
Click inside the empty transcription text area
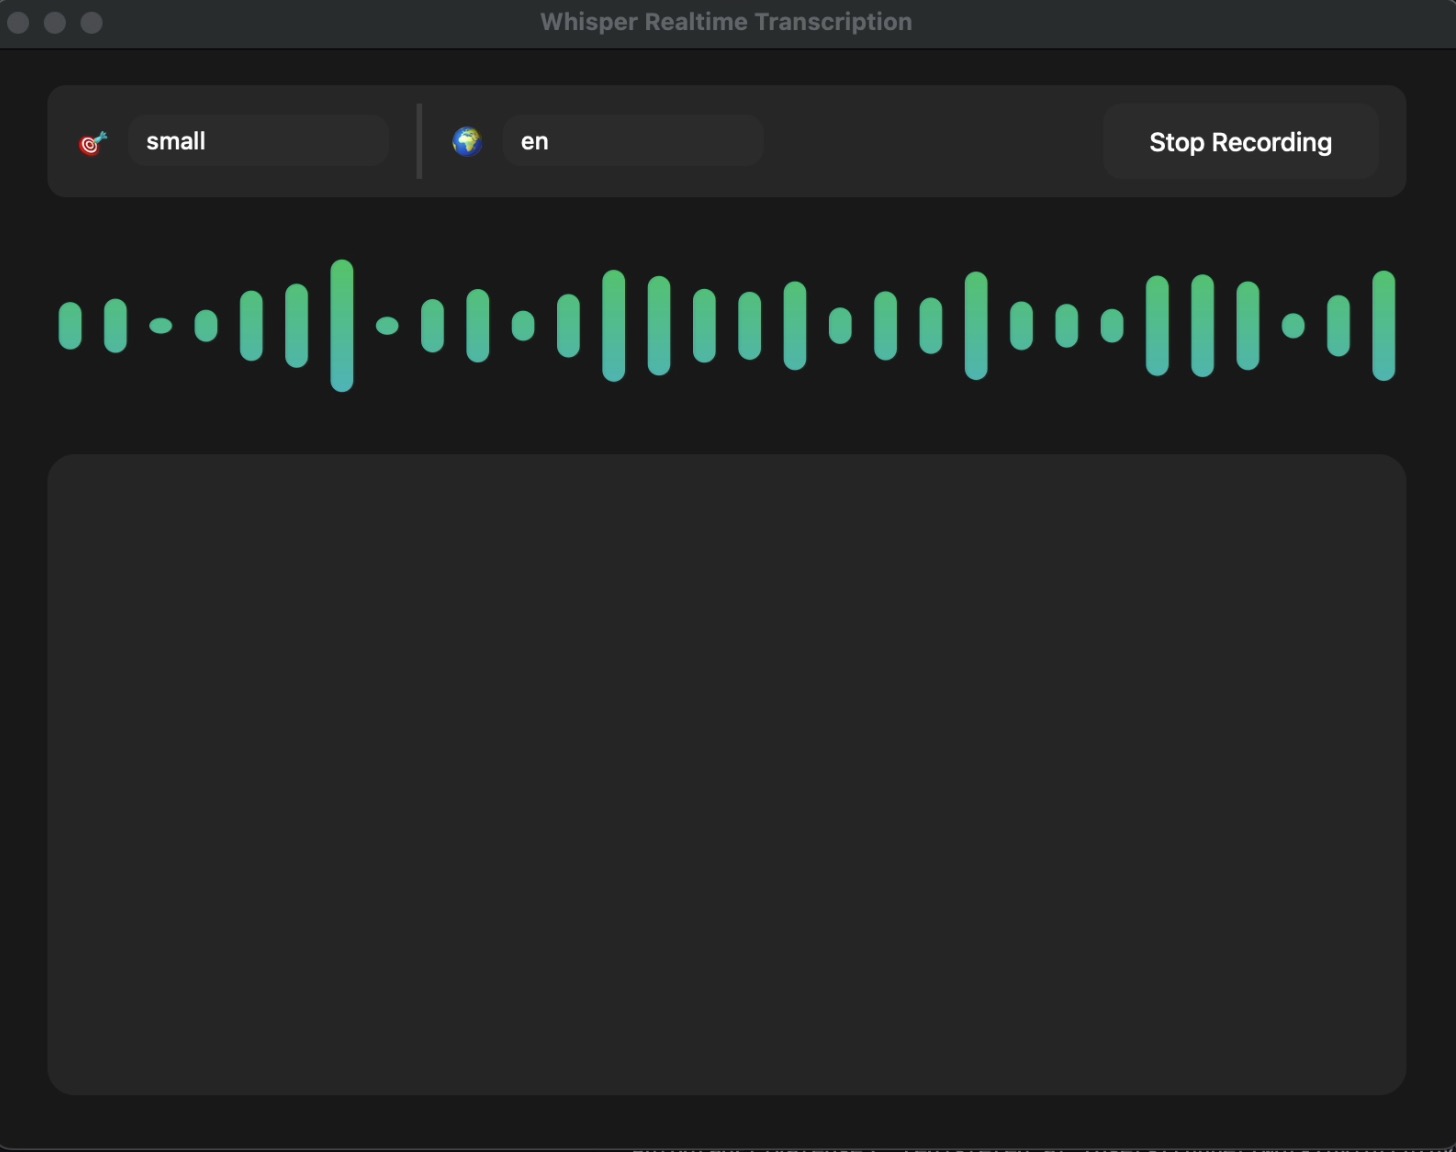[x=727, y=774]
